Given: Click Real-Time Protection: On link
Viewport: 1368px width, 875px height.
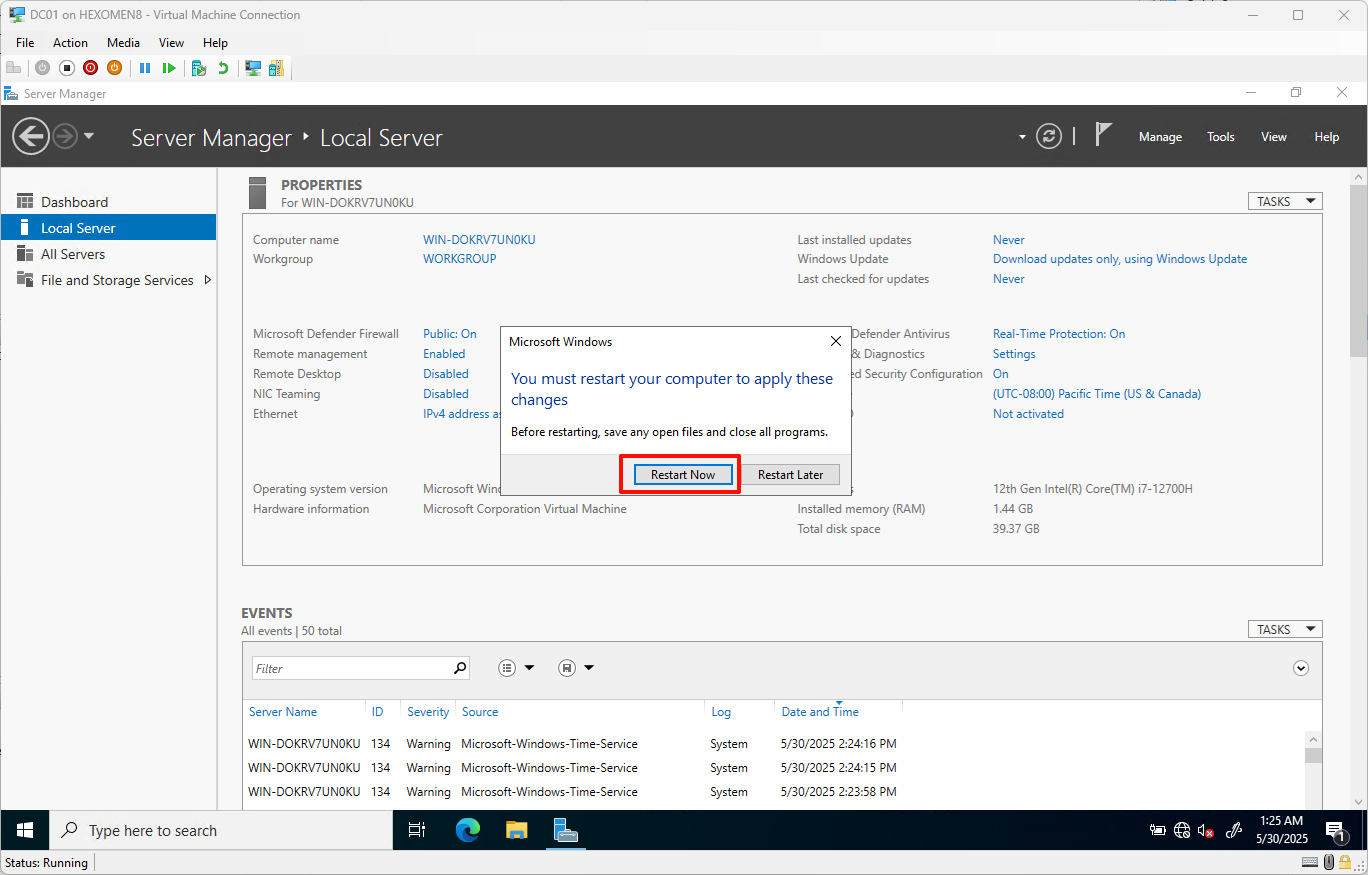Looking at the screenshot, I should (x=1059, y=334).
